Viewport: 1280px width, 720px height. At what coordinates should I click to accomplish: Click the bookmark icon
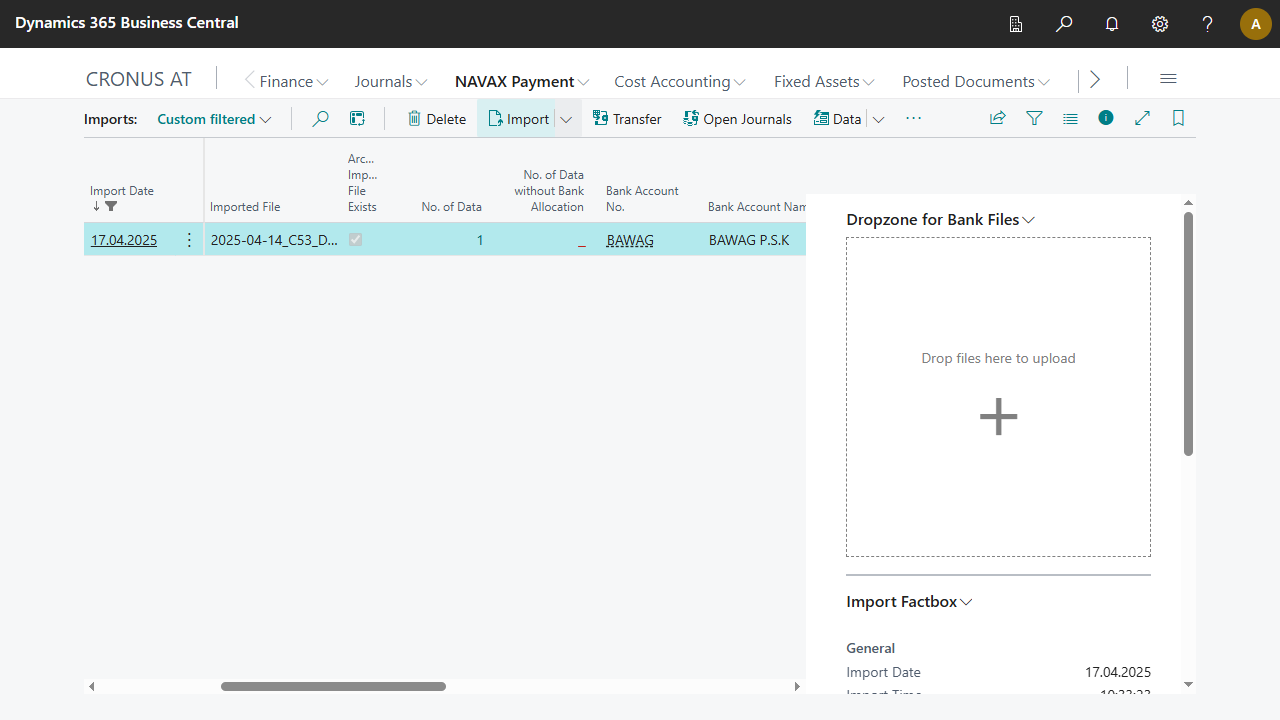pos(1178,118)
